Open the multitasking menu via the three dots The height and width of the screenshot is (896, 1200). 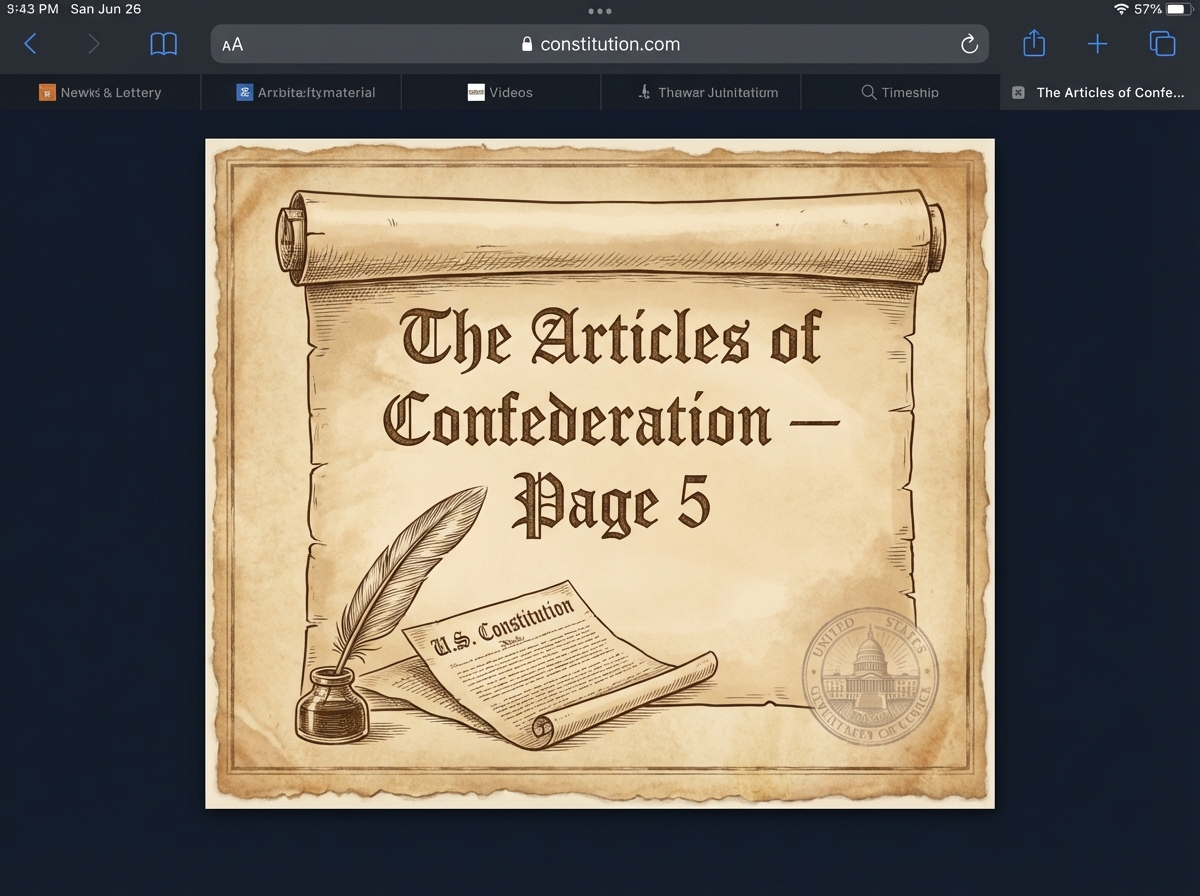pos(600,11)
